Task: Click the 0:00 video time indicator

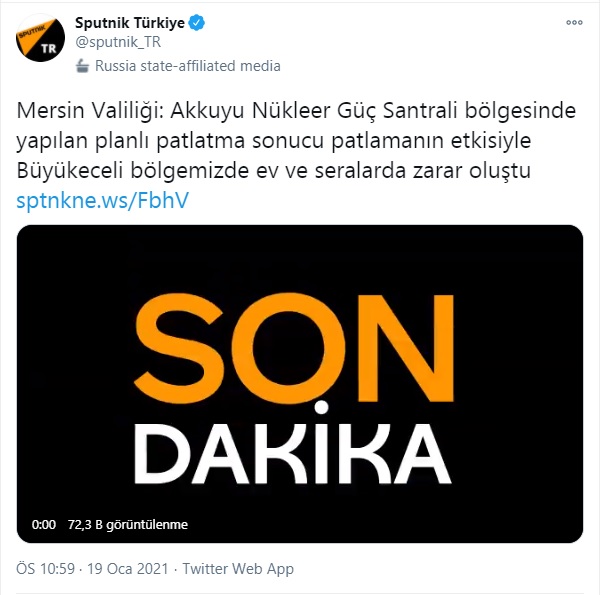Action: (44, 525)
